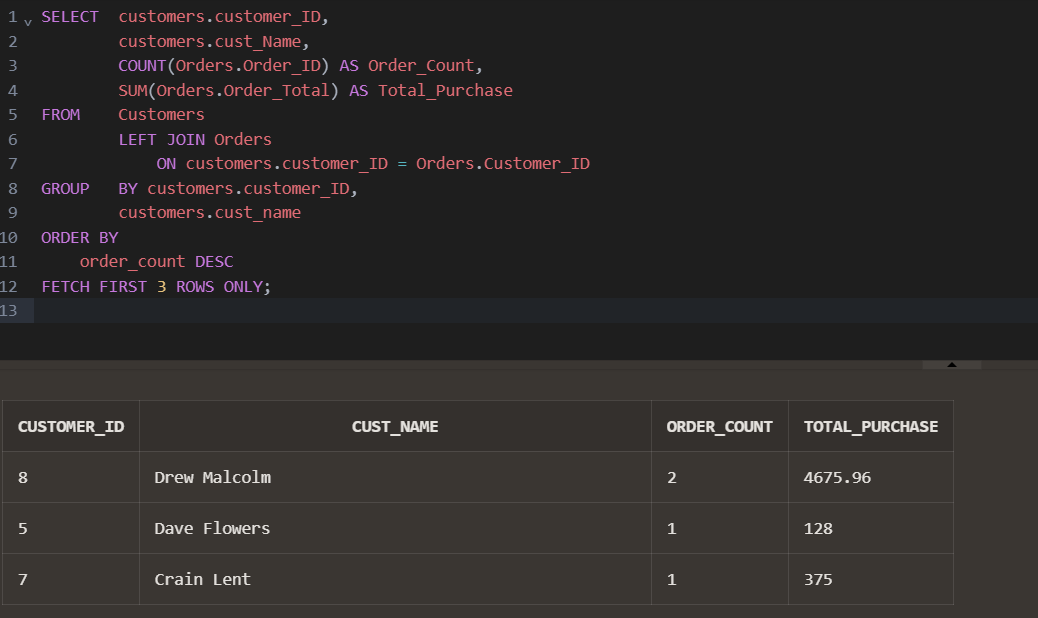
Task: Click the COUNT function on line 3
Action: [x=142, y=66]
